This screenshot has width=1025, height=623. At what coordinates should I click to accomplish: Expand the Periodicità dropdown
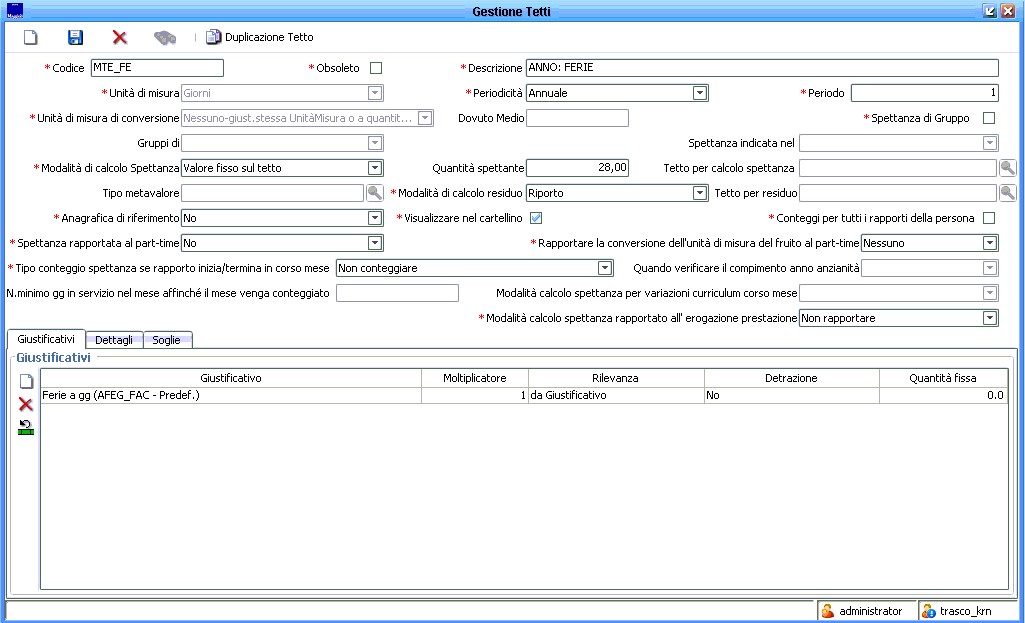pyautogui.click(x=700, y=93)
